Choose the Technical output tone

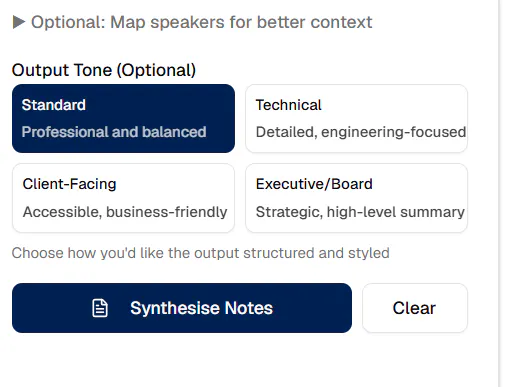pos(356,118)
